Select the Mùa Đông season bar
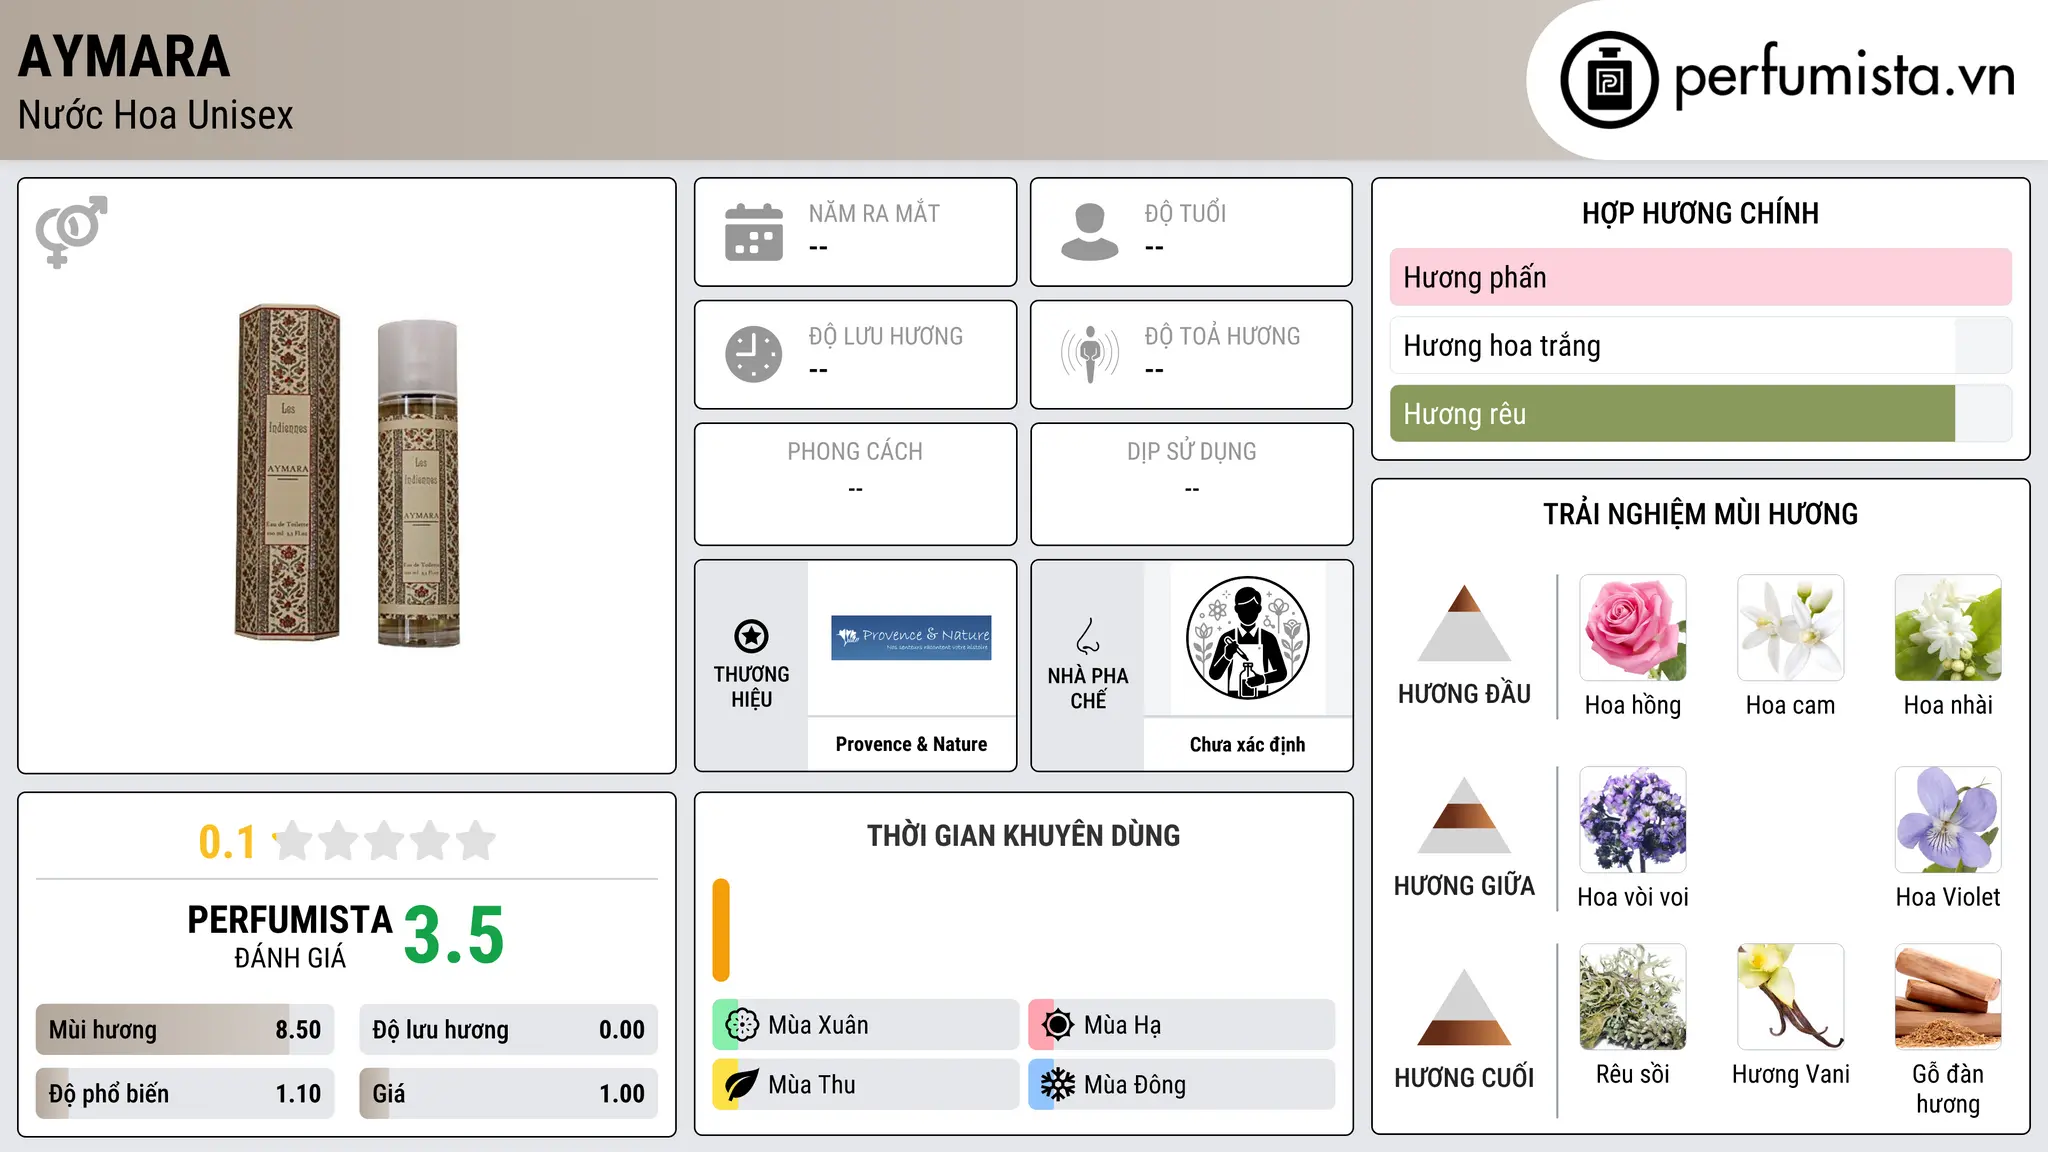 [x=1182, y=1085]
